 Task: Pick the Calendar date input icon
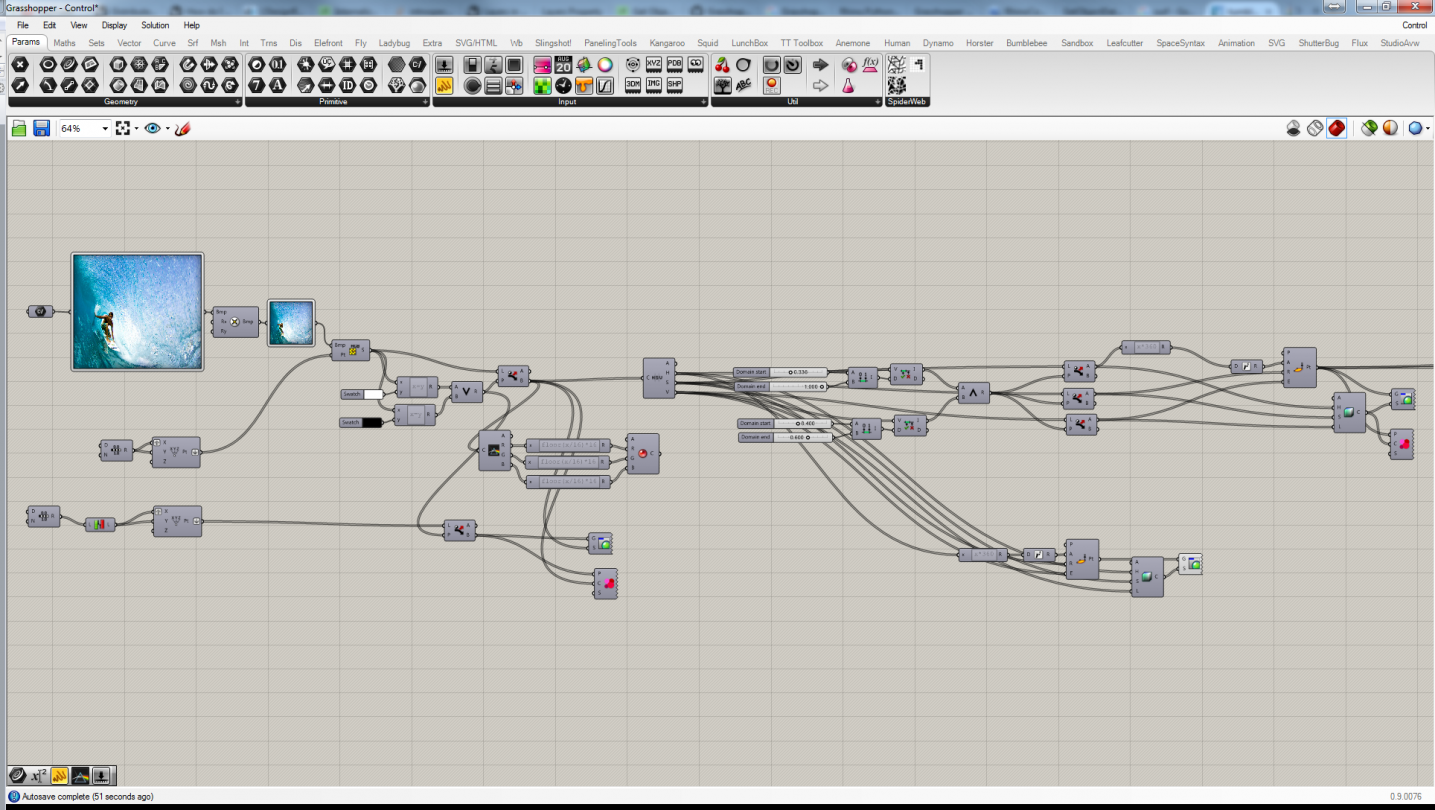pyautogui.click(x=563, y=65)
